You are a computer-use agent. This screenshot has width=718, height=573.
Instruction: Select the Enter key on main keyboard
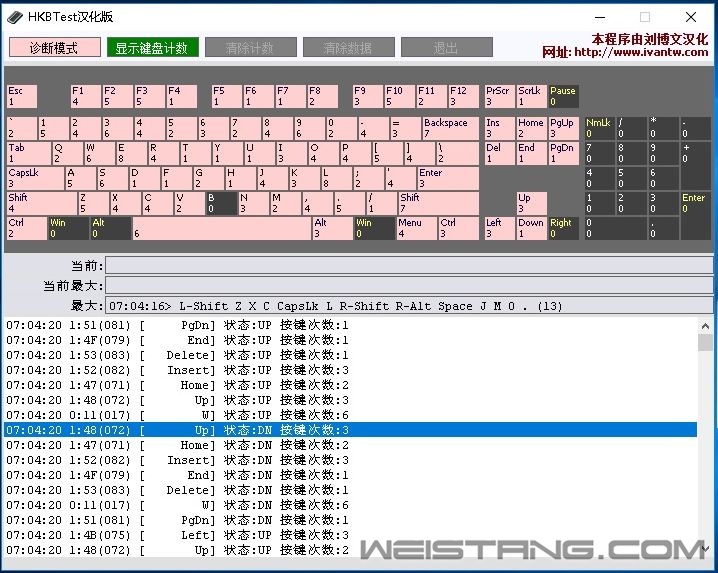pyautogui.click(x=447, y=178)
